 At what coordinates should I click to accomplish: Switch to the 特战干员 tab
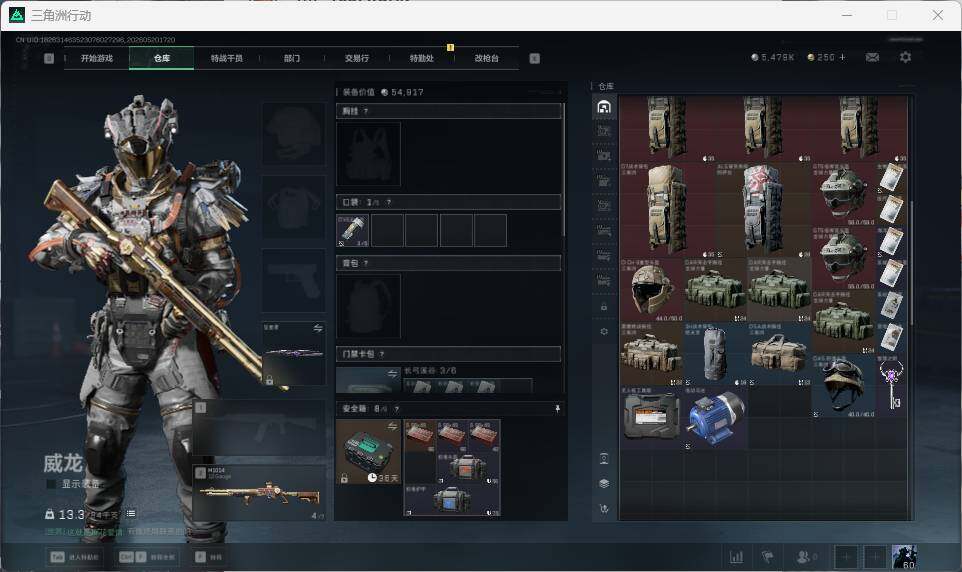(x=226, y=58)
